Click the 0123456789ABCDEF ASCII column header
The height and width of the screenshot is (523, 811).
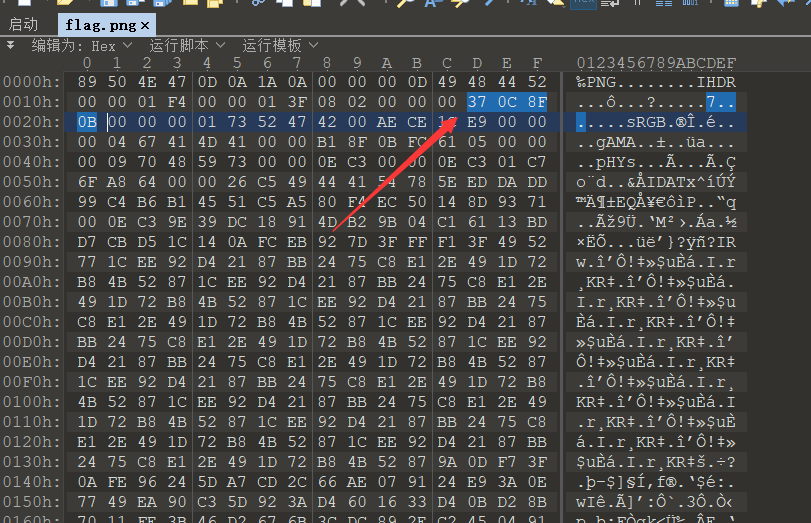point(656,63)
